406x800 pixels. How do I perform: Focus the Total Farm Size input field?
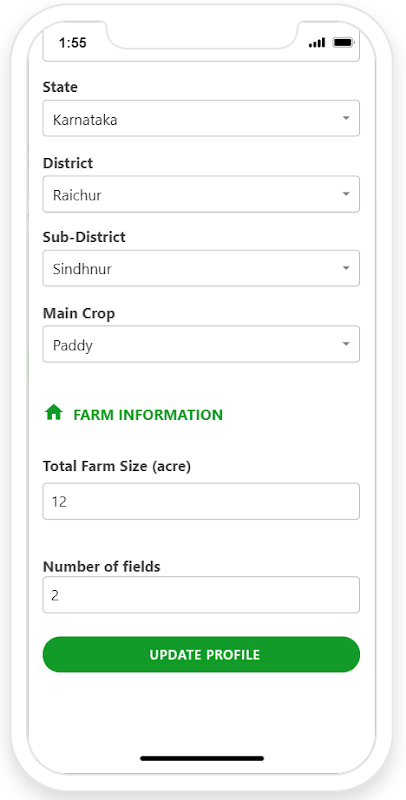click(x=201, y=502)
